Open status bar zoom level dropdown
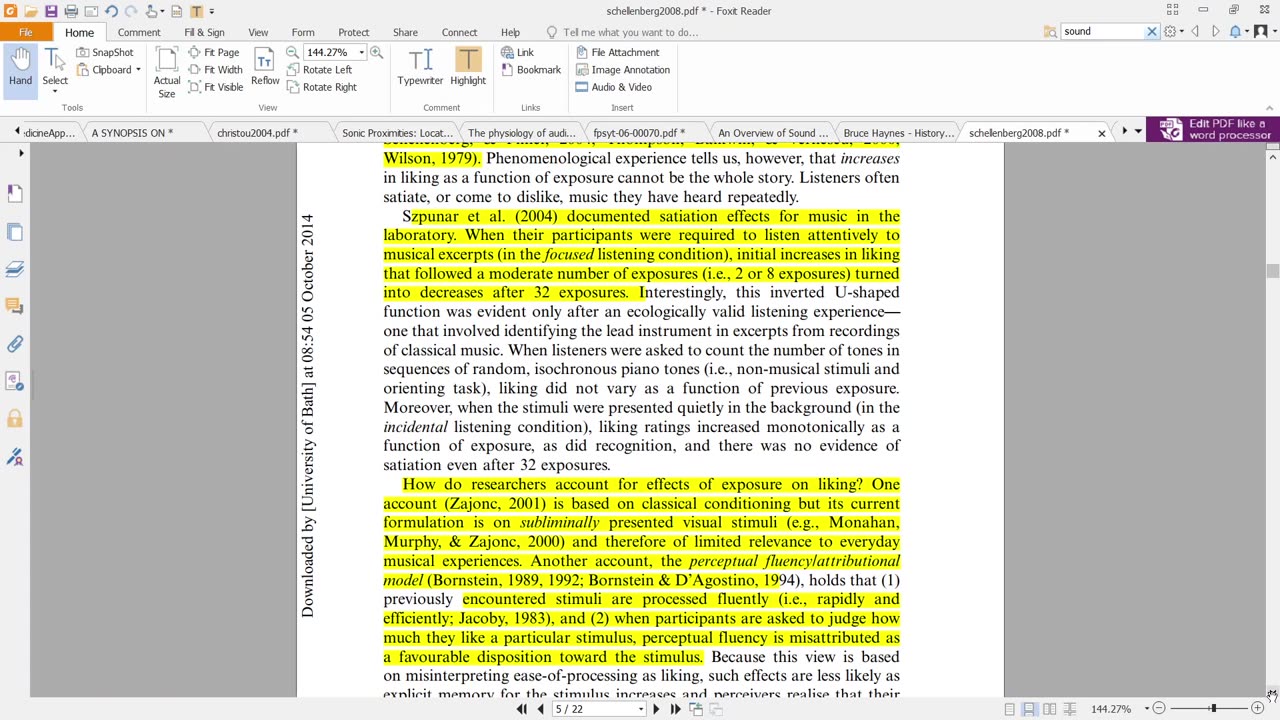 point(1146,709)
